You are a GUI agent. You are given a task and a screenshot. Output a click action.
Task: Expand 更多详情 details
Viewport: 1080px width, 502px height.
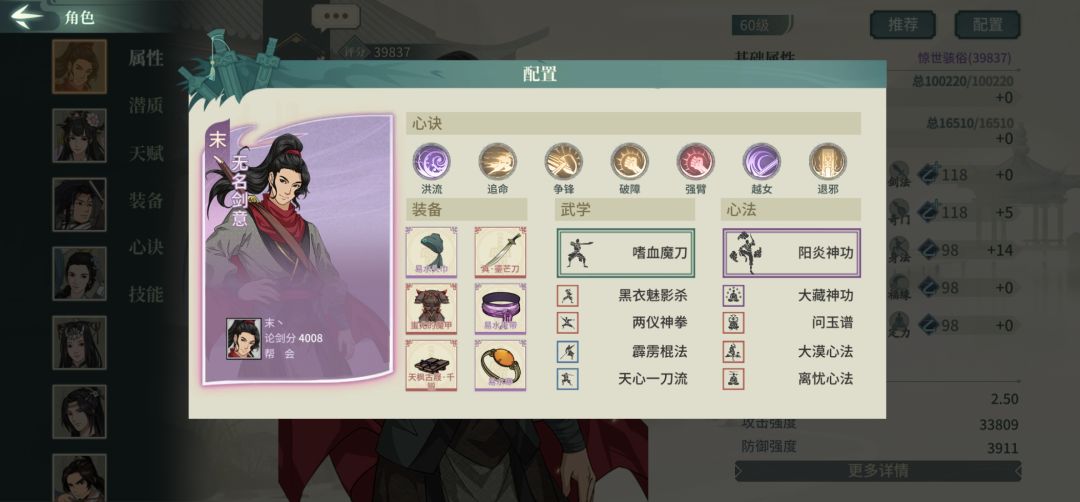coord(878,471)
